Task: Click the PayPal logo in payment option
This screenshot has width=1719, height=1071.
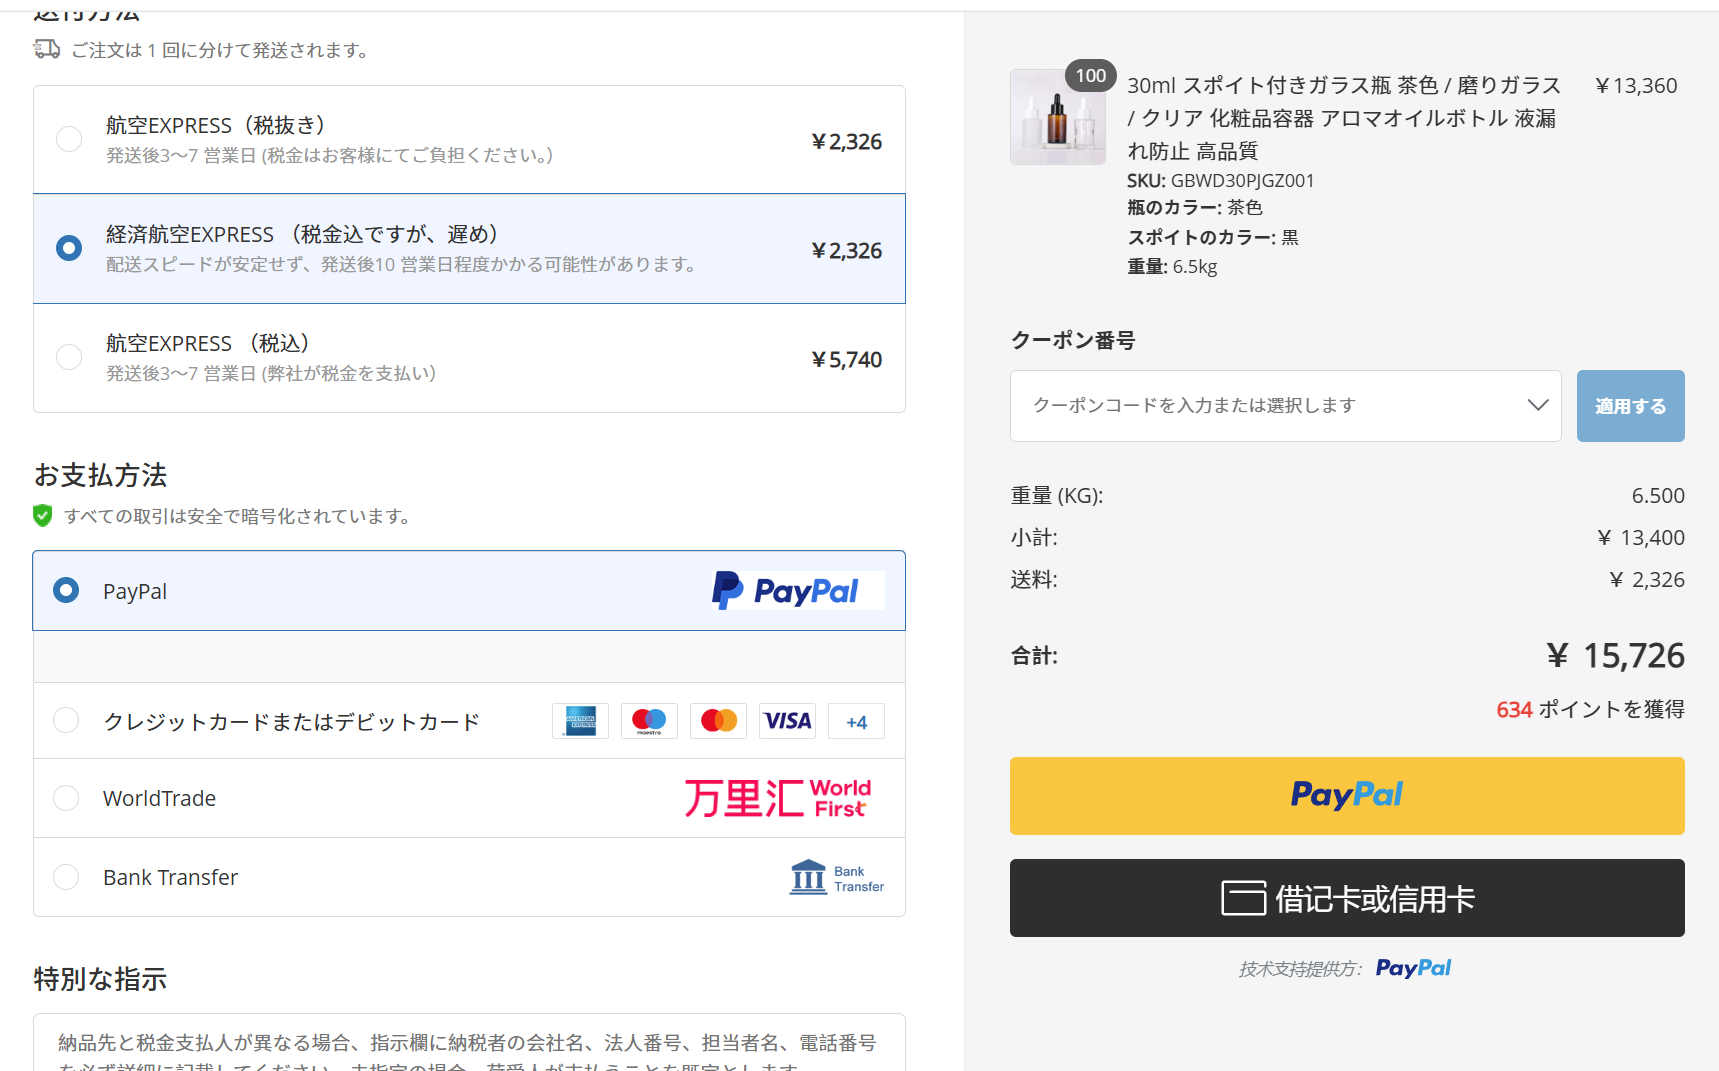Action: click(798, 591)
